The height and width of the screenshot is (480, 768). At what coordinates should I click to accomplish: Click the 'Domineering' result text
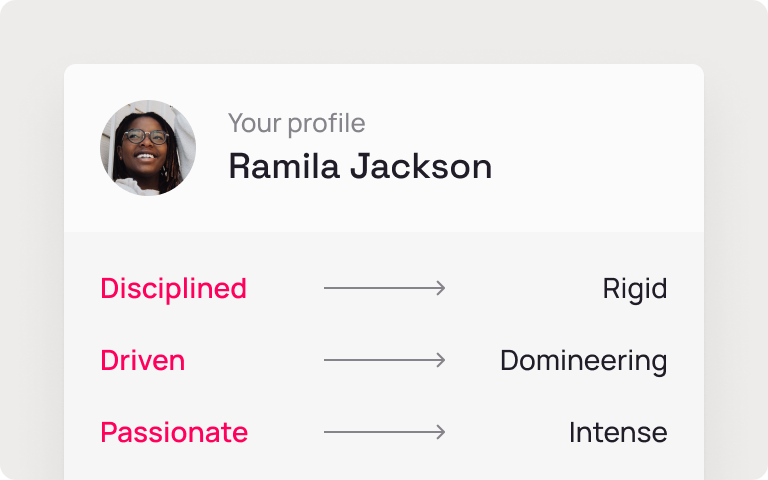point(583,360)
